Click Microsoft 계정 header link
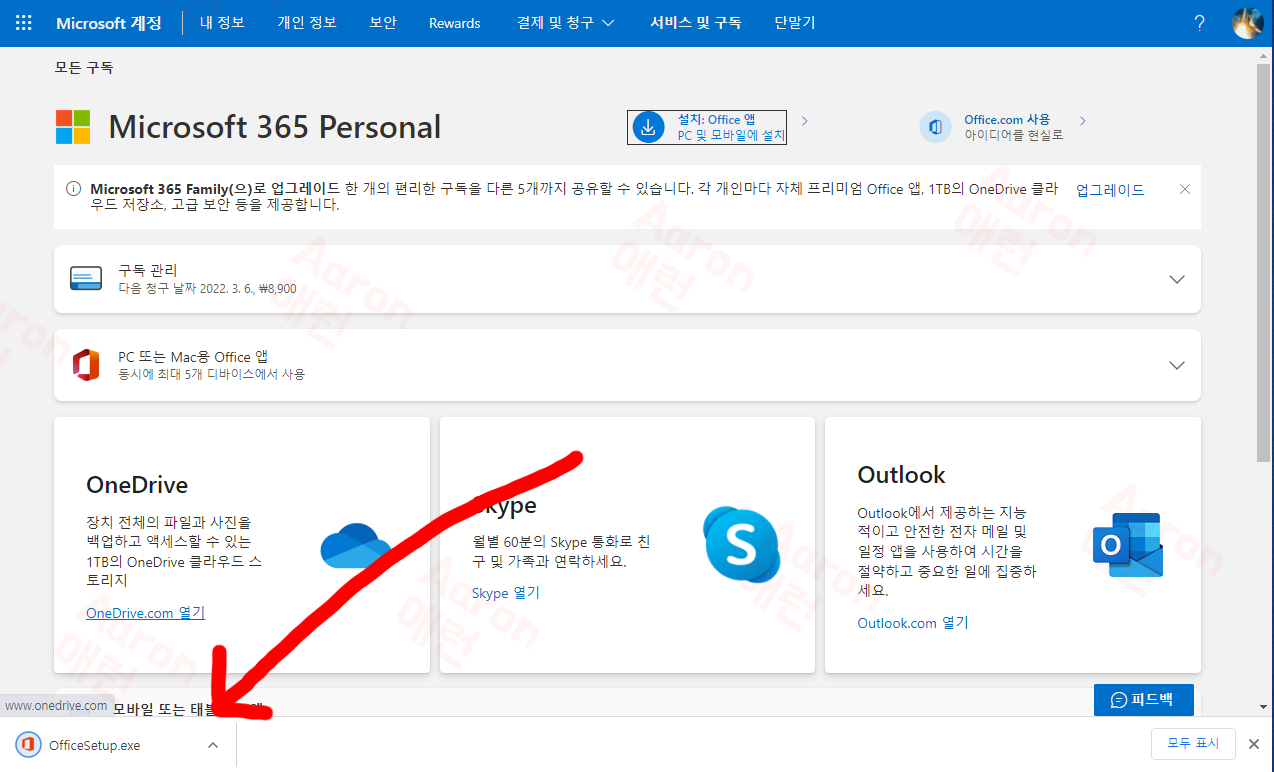 tap(109, 23)
